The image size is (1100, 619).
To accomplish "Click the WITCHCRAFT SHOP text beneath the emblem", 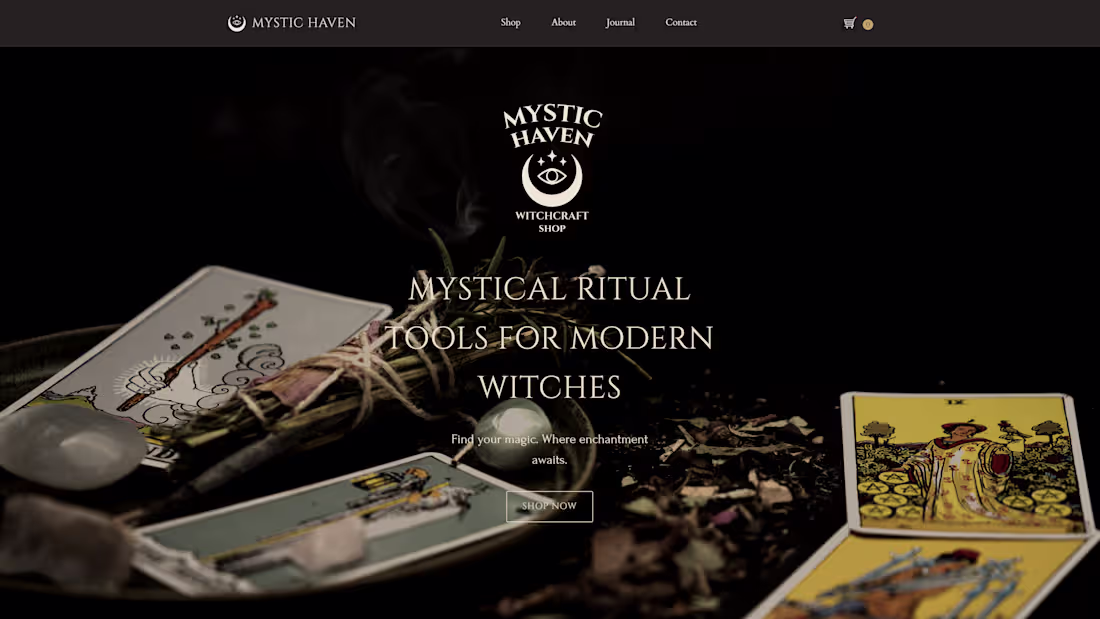I will pyautogui.click(x=551, y=222).
